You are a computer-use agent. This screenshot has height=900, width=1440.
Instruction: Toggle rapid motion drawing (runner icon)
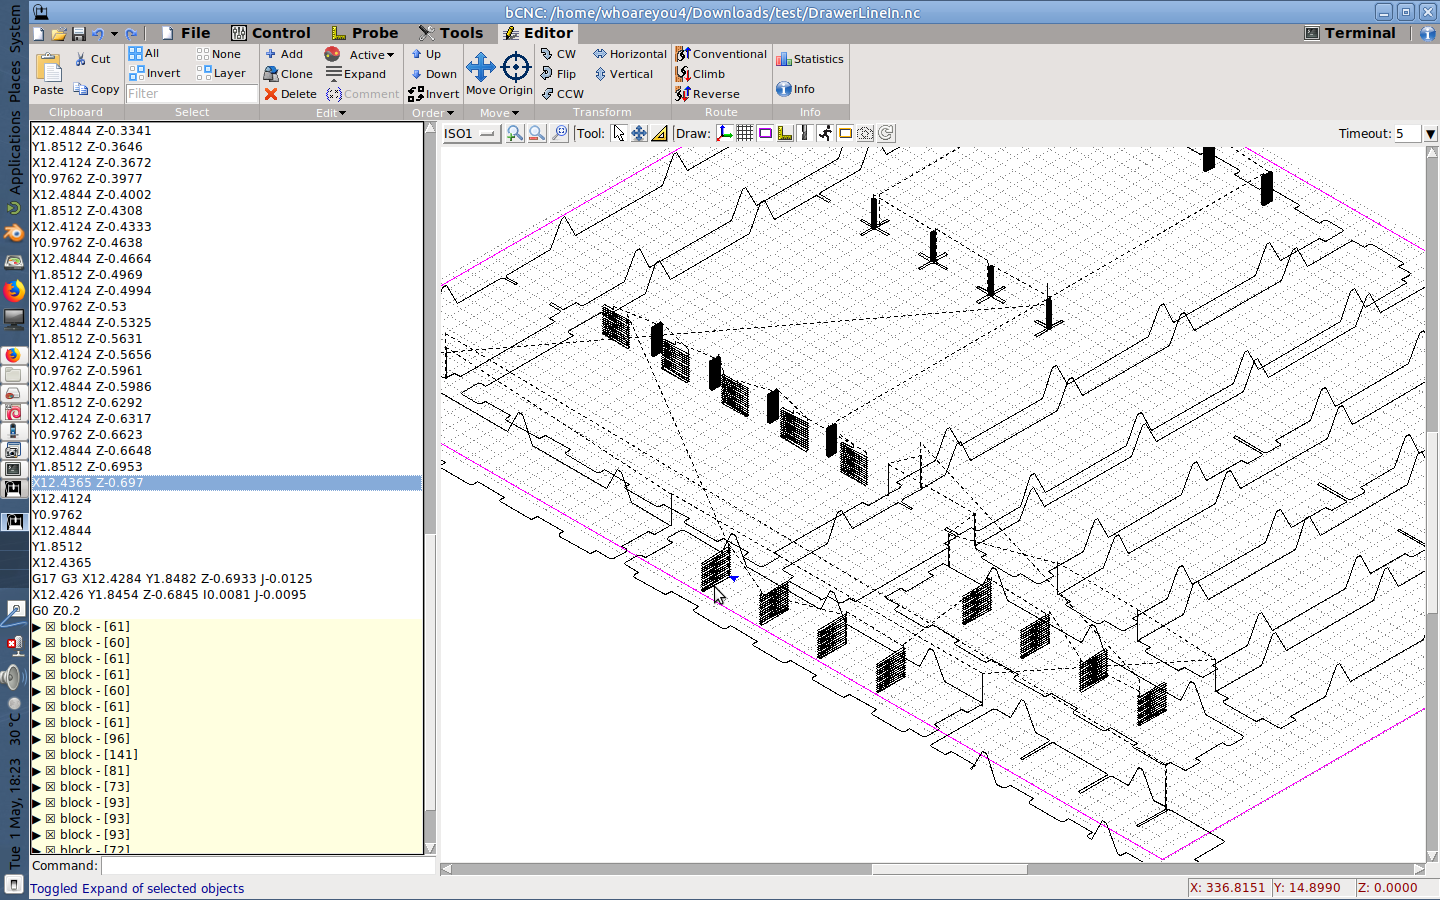pyautogui.click(x=825, y=133)
